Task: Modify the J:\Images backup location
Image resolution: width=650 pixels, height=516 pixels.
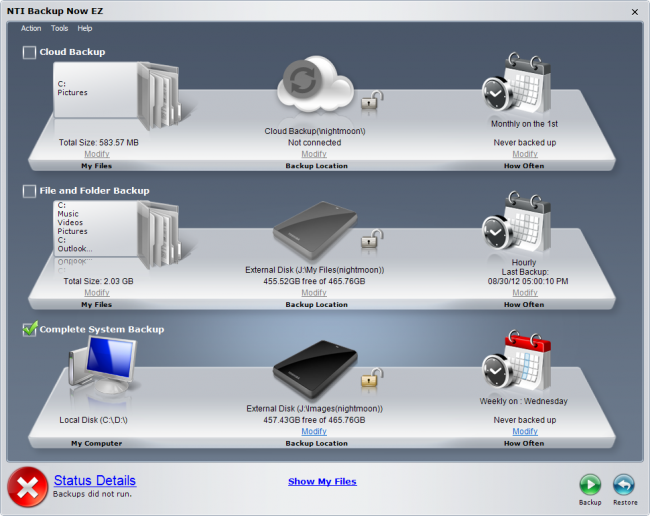Action: coord(314,431)
